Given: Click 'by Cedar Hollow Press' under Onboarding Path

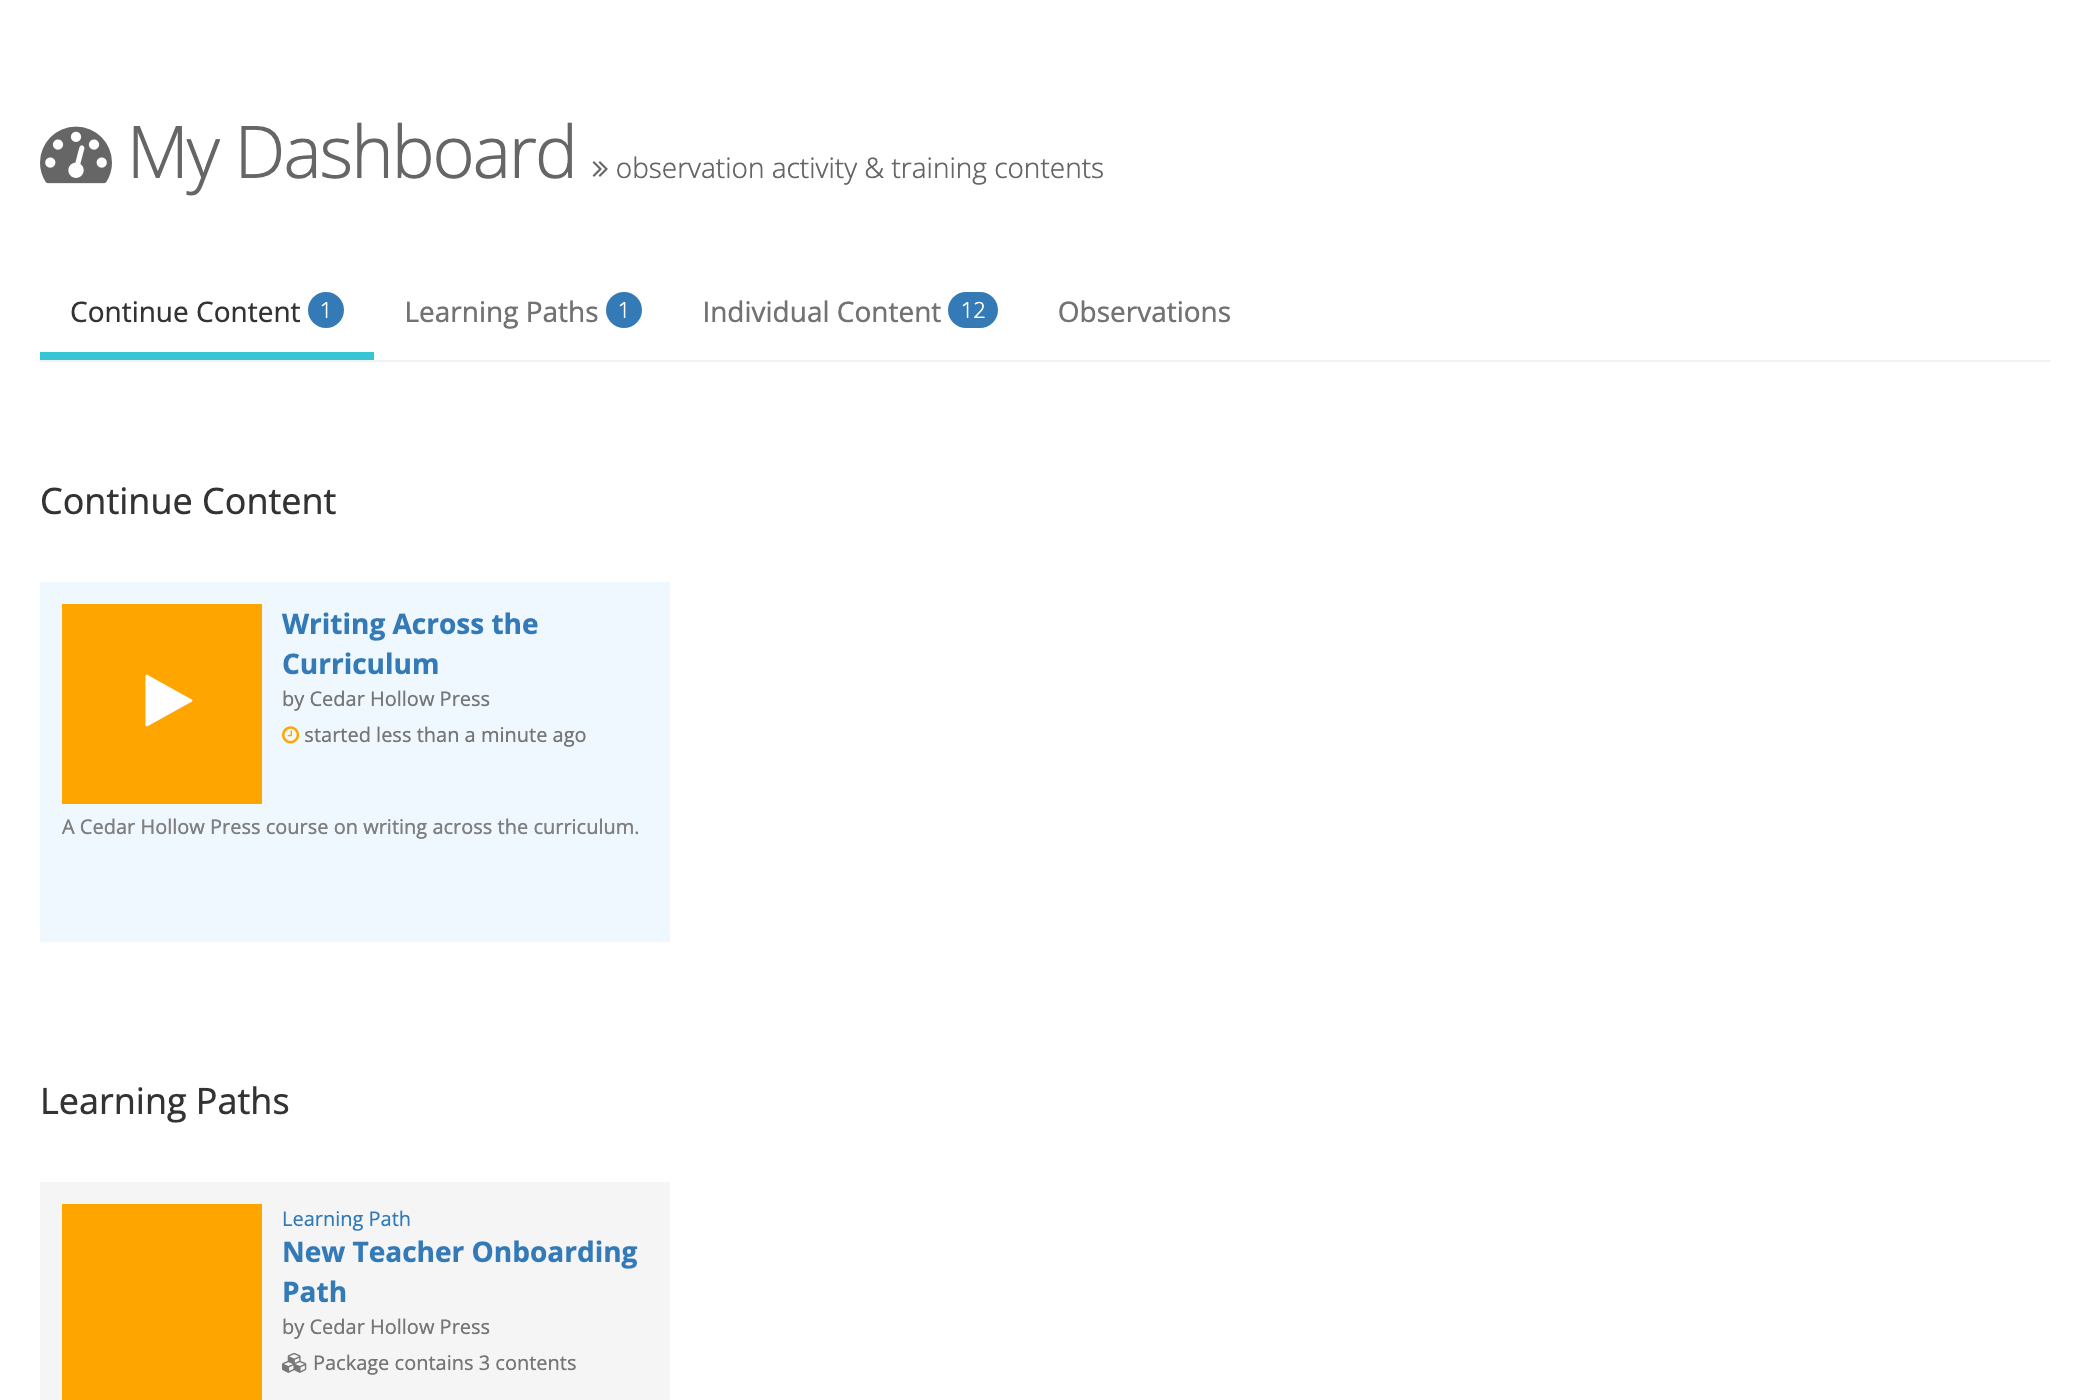Looking at the screenshot, I should (x=386, y=1327).
